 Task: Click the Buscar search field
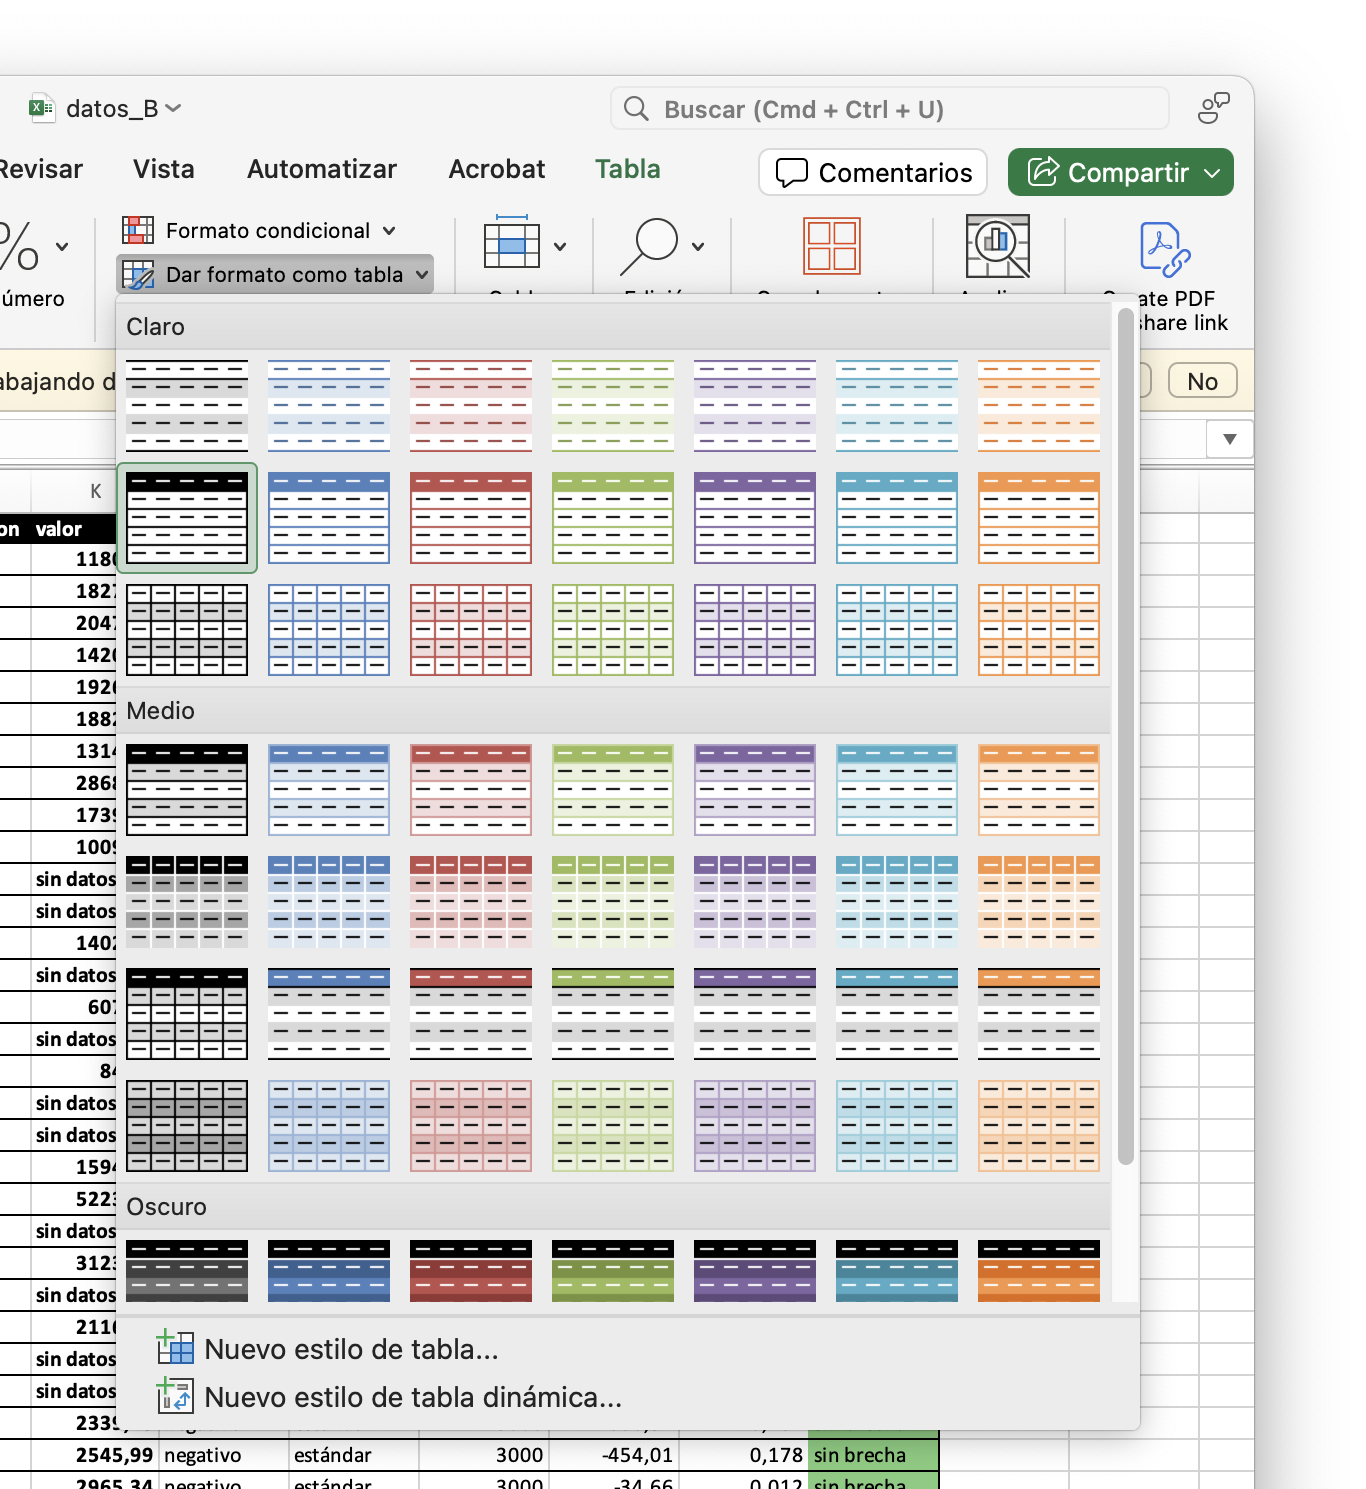click(x=890, y=109)
